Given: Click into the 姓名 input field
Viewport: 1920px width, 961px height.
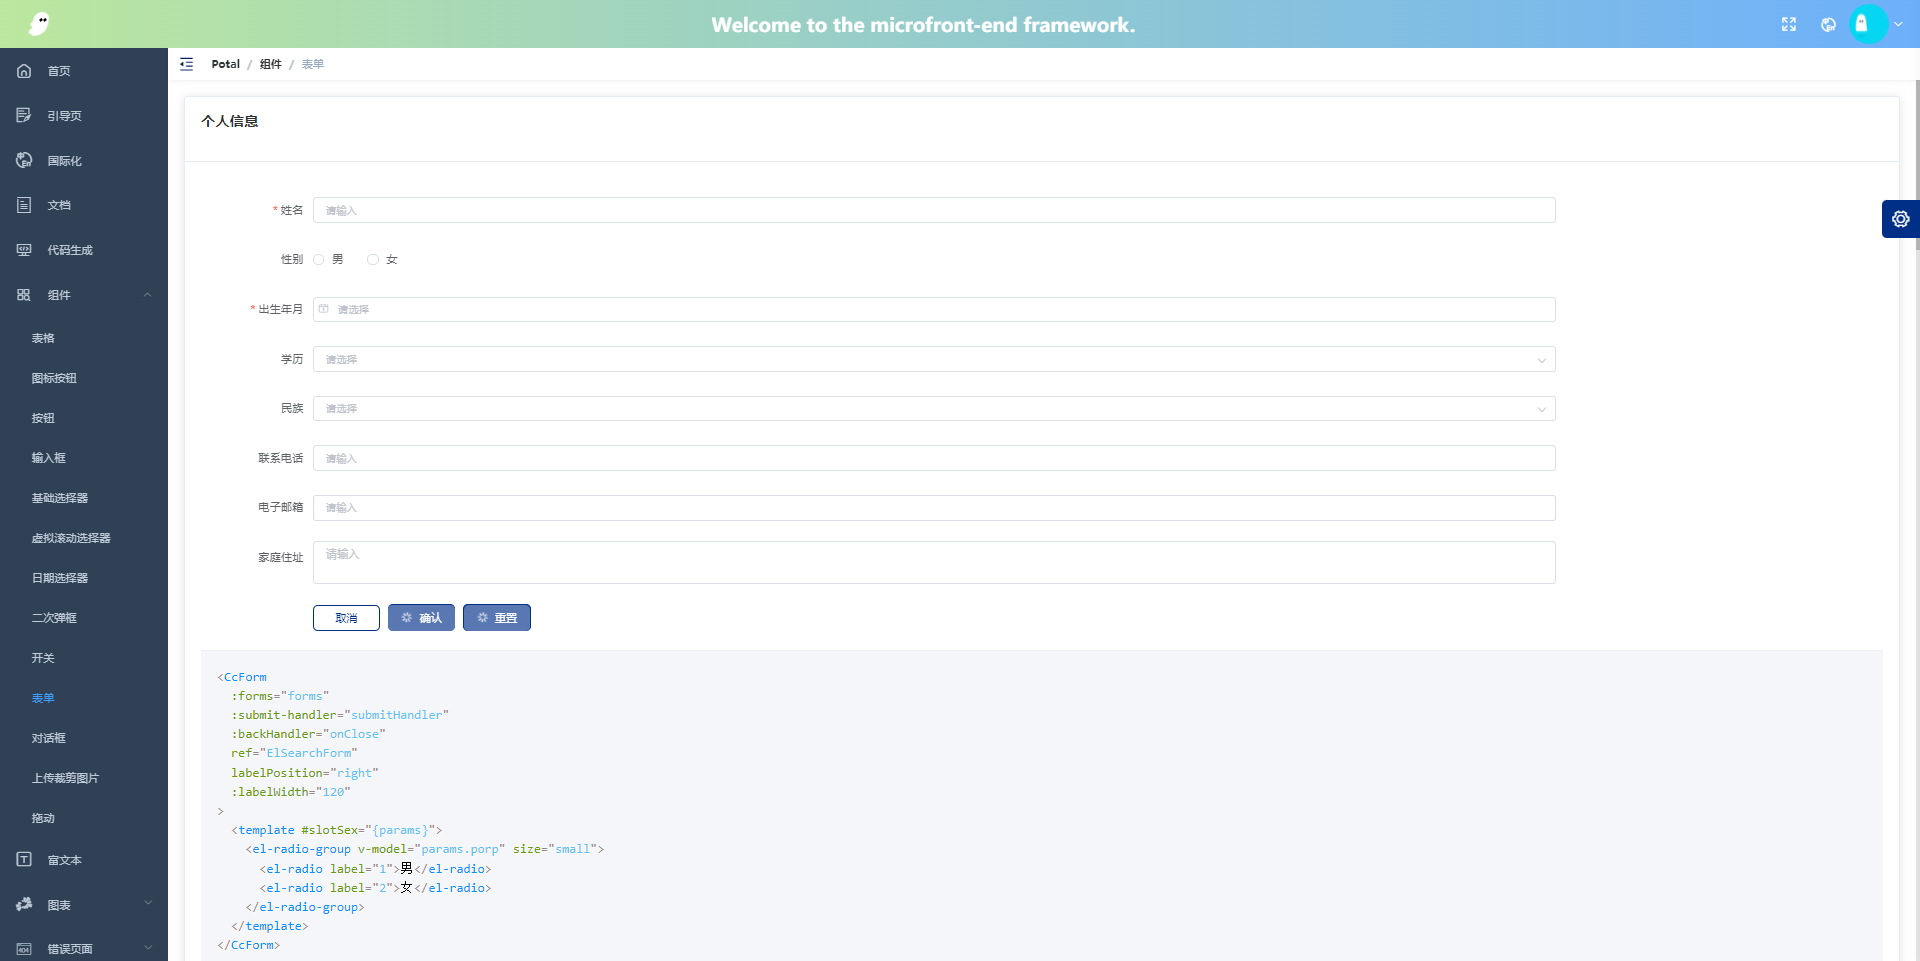Looking at the screenshot, I should 933,210.
